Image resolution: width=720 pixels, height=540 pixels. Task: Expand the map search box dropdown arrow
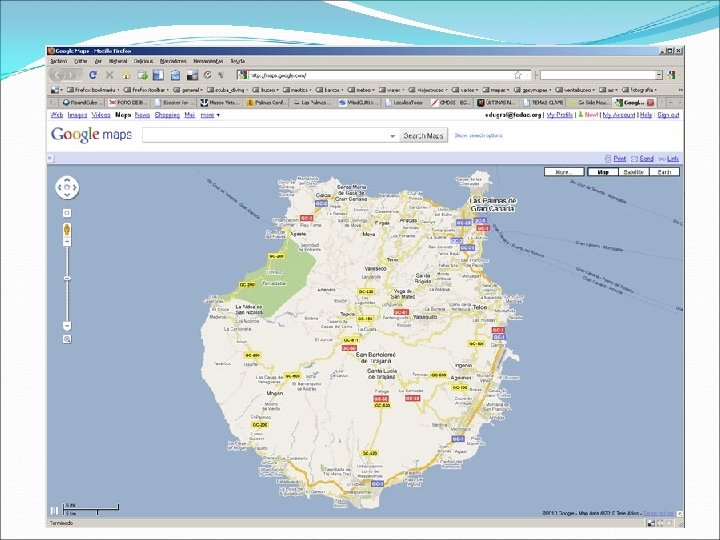pos(393,136)
